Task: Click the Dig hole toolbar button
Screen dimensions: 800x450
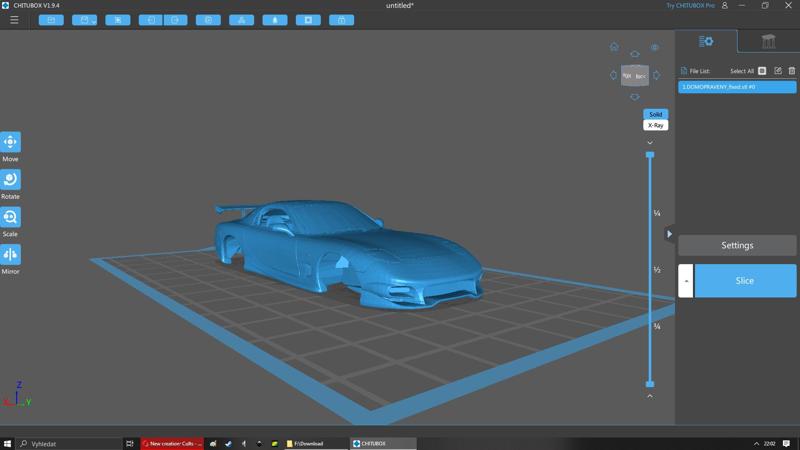Action: (x=308, y=20)
